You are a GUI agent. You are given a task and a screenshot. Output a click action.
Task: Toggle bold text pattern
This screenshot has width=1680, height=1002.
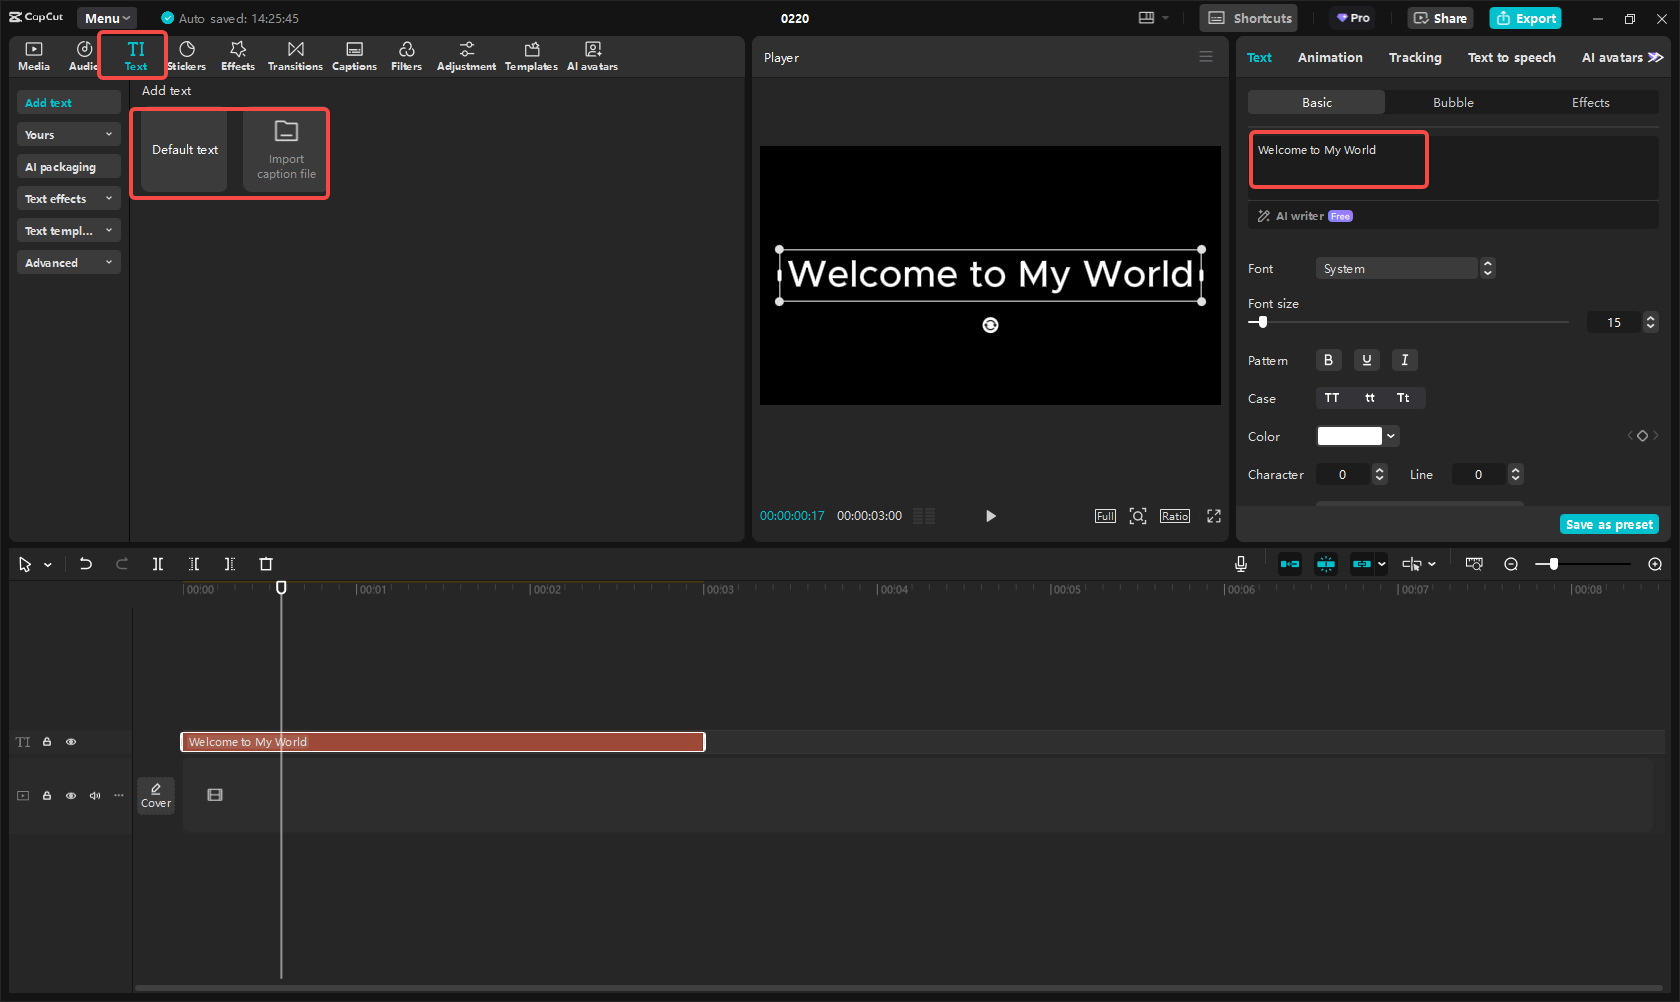(1328, 360)
